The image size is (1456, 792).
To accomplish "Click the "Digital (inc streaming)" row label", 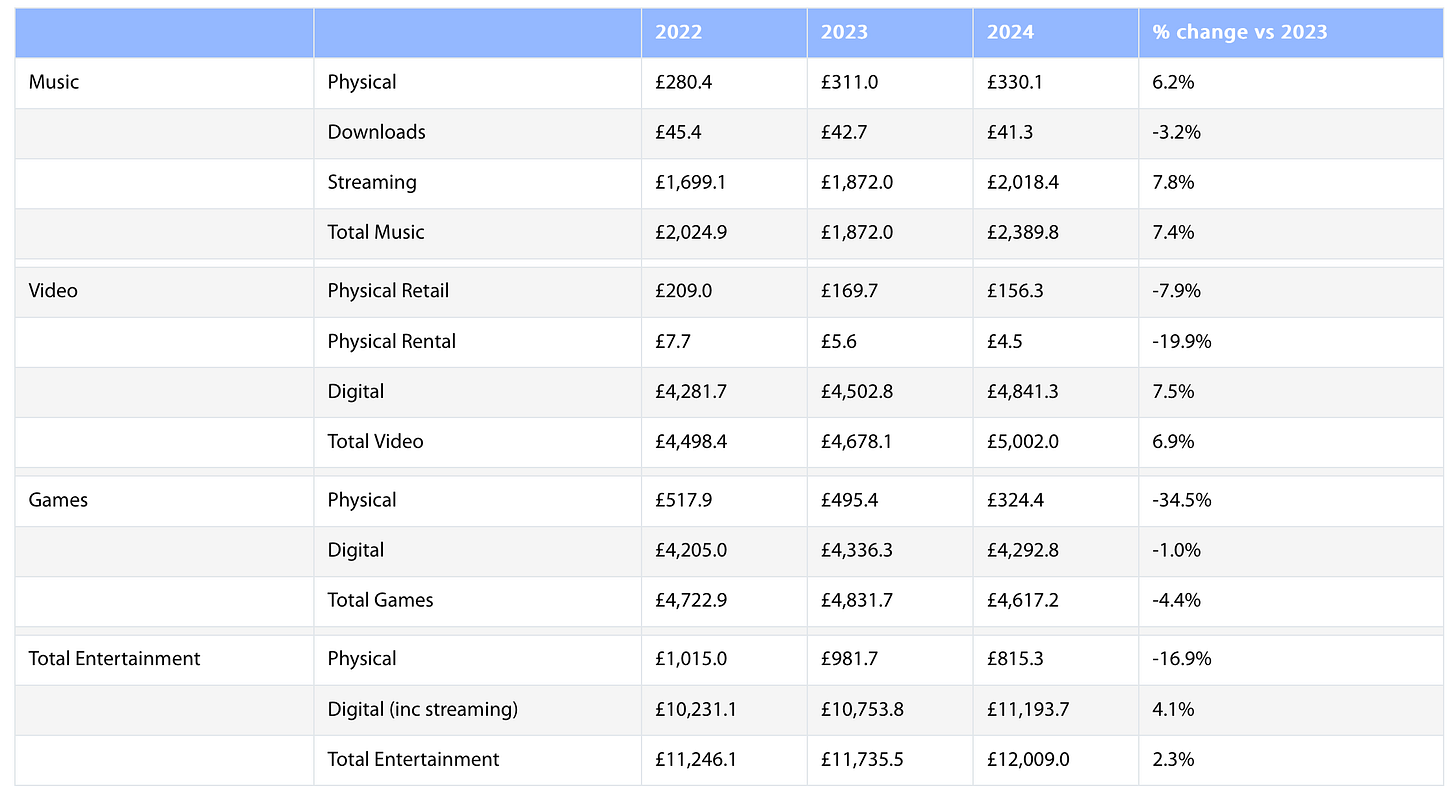I will coord(423,709).
